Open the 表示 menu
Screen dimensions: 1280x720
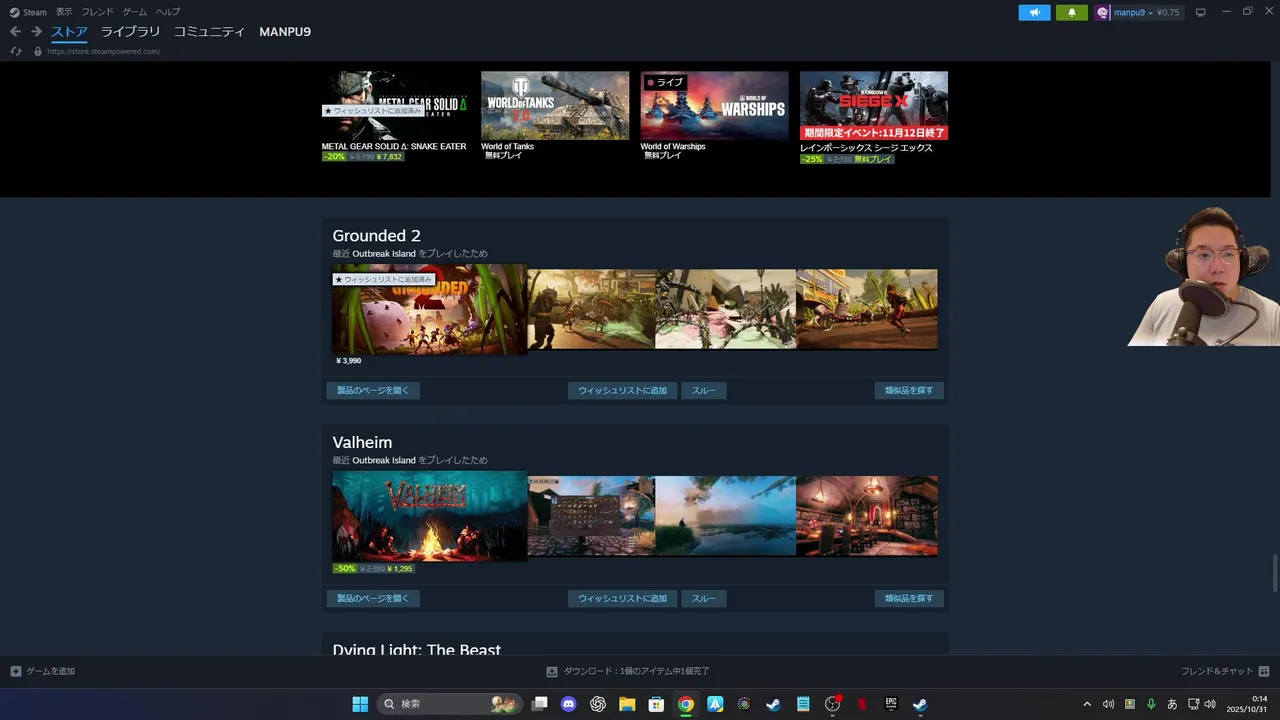[x=64, y=12]
